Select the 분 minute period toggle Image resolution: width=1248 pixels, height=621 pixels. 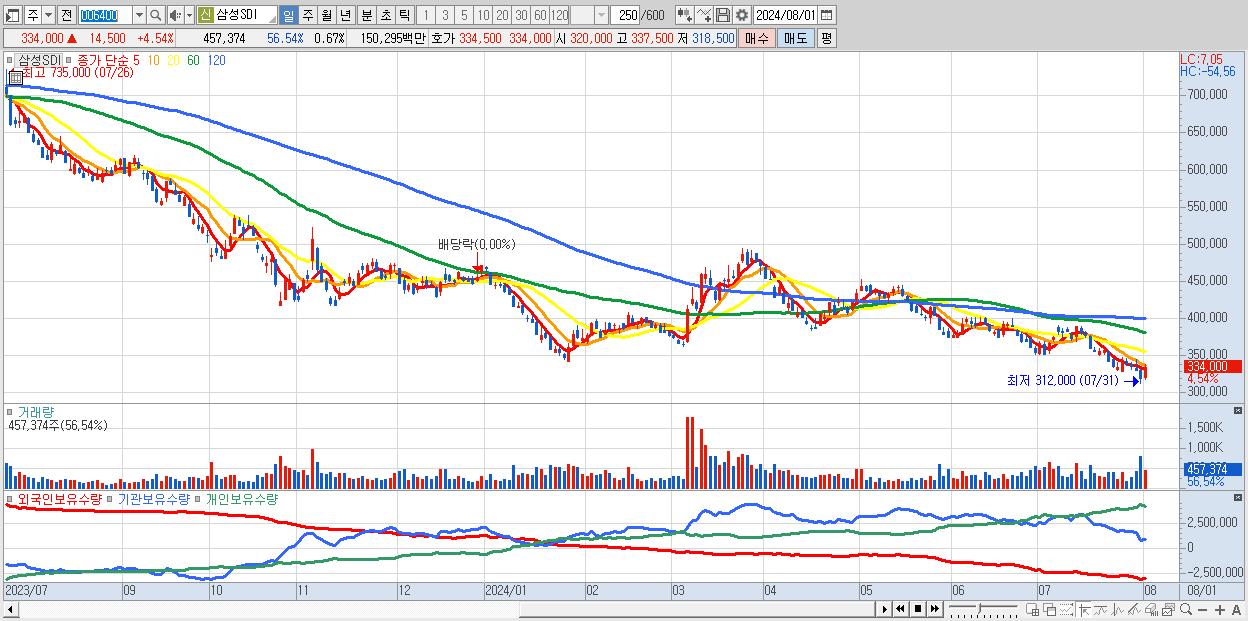point(366,16)
